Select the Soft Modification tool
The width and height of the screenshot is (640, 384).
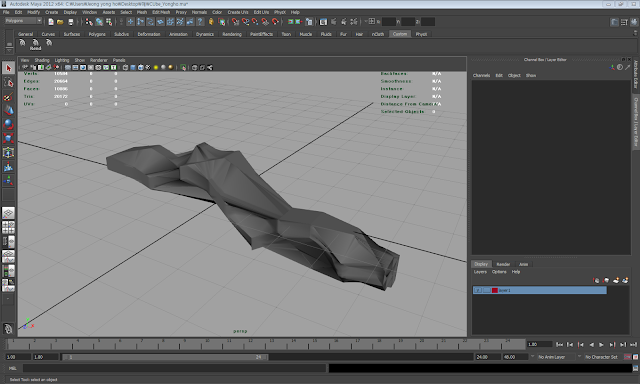coord(8,166)
